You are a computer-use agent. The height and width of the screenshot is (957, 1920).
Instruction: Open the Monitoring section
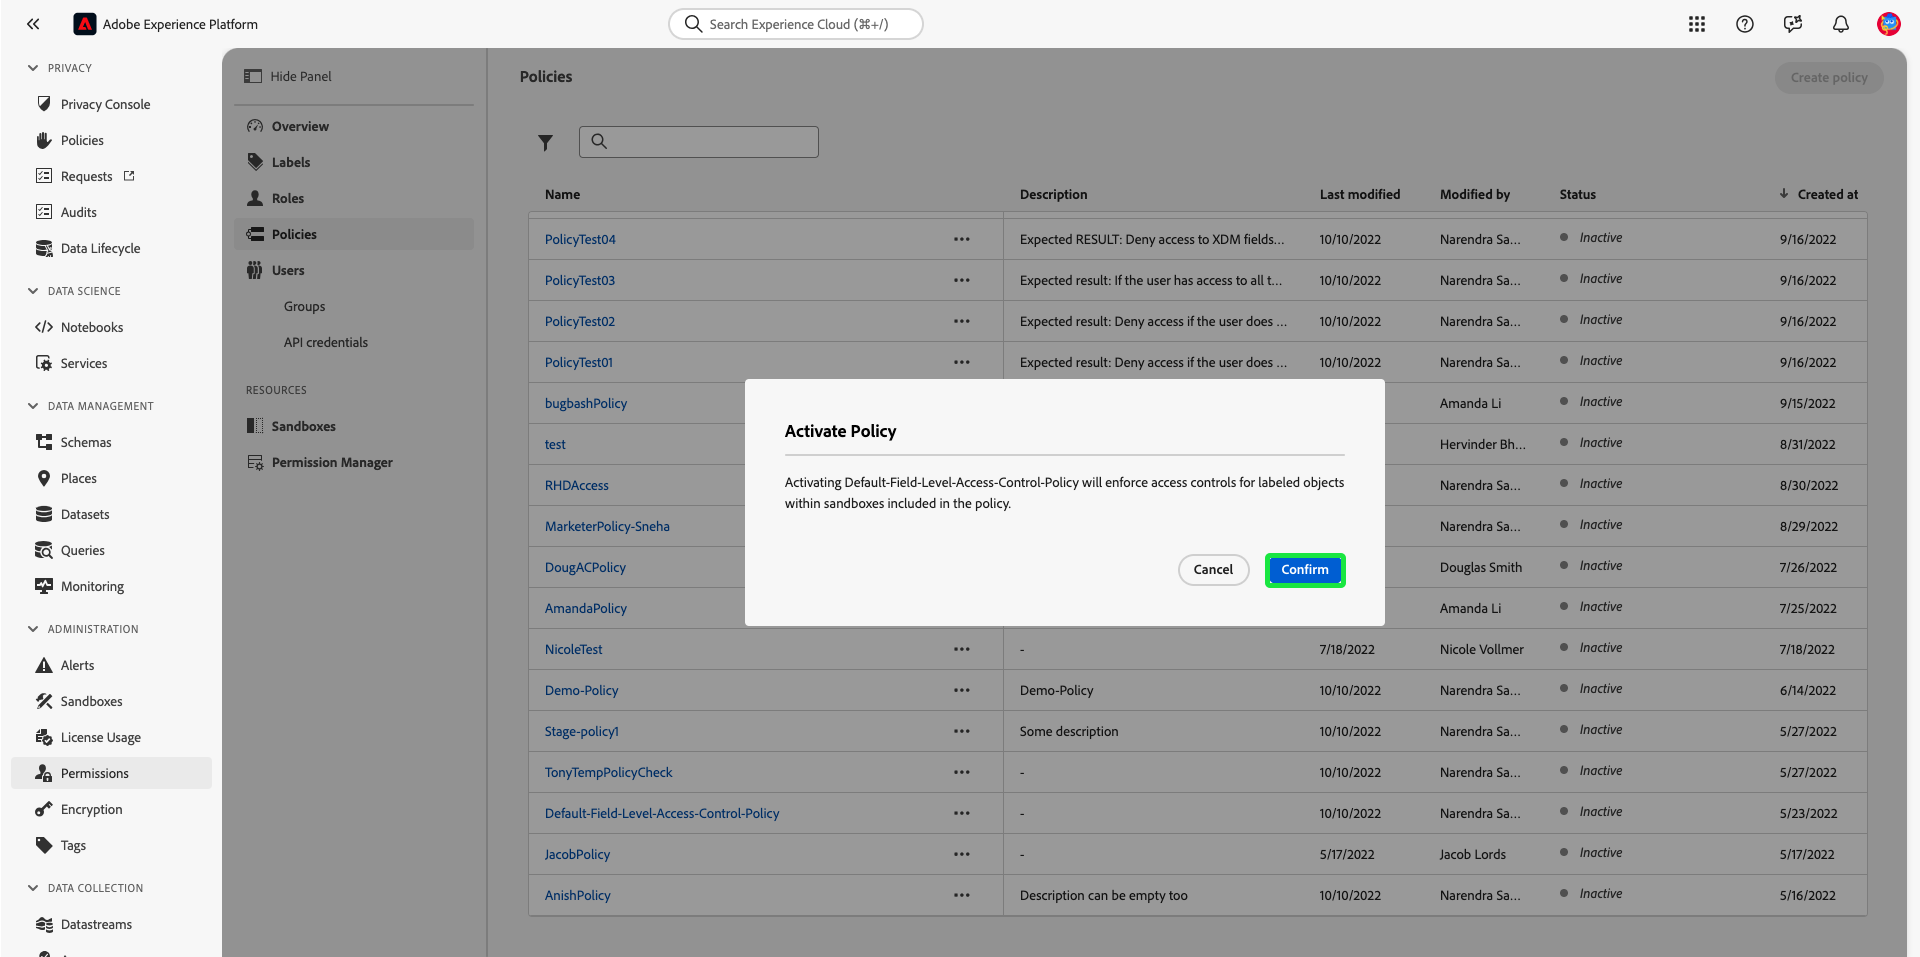92,586
